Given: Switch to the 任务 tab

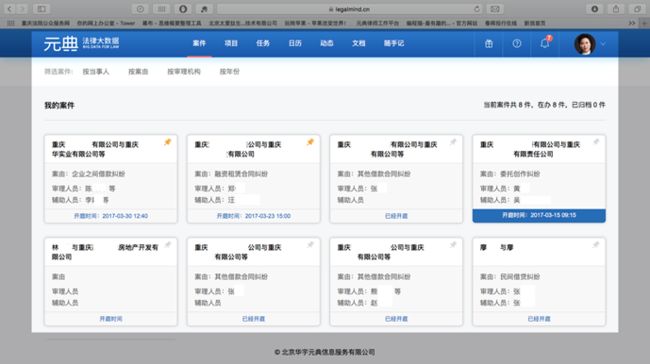Looking at the screenshot, I should (x=263, y=43).
